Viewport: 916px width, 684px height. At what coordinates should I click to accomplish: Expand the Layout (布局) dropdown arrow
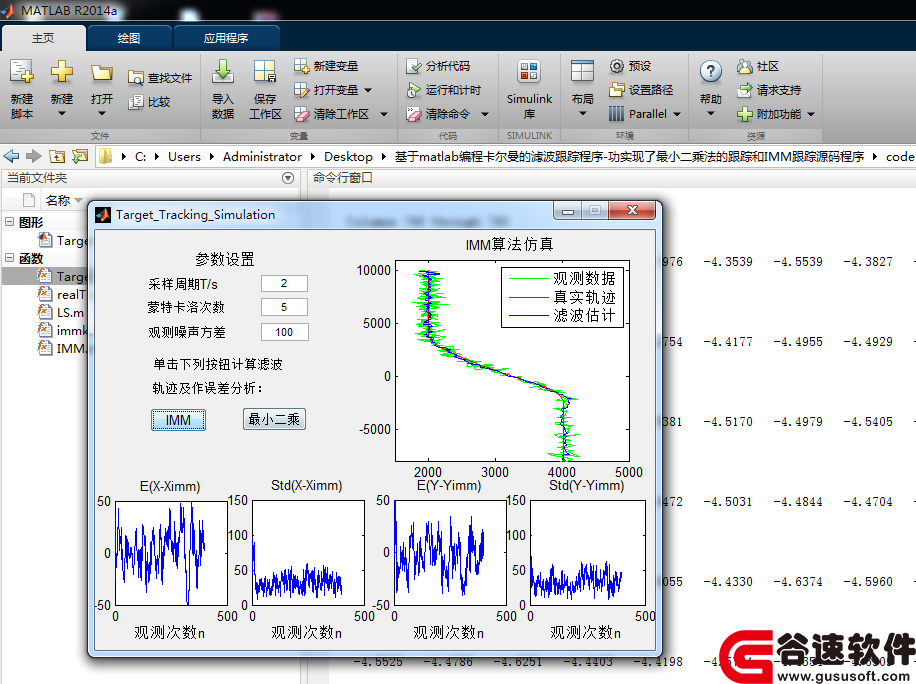pyautogui.click(x=582, y=114)
